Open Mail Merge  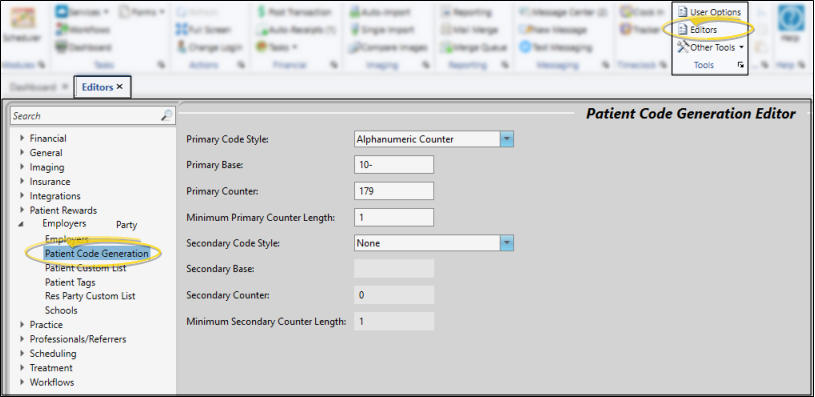pyautogui.click(x=469, y=30)
